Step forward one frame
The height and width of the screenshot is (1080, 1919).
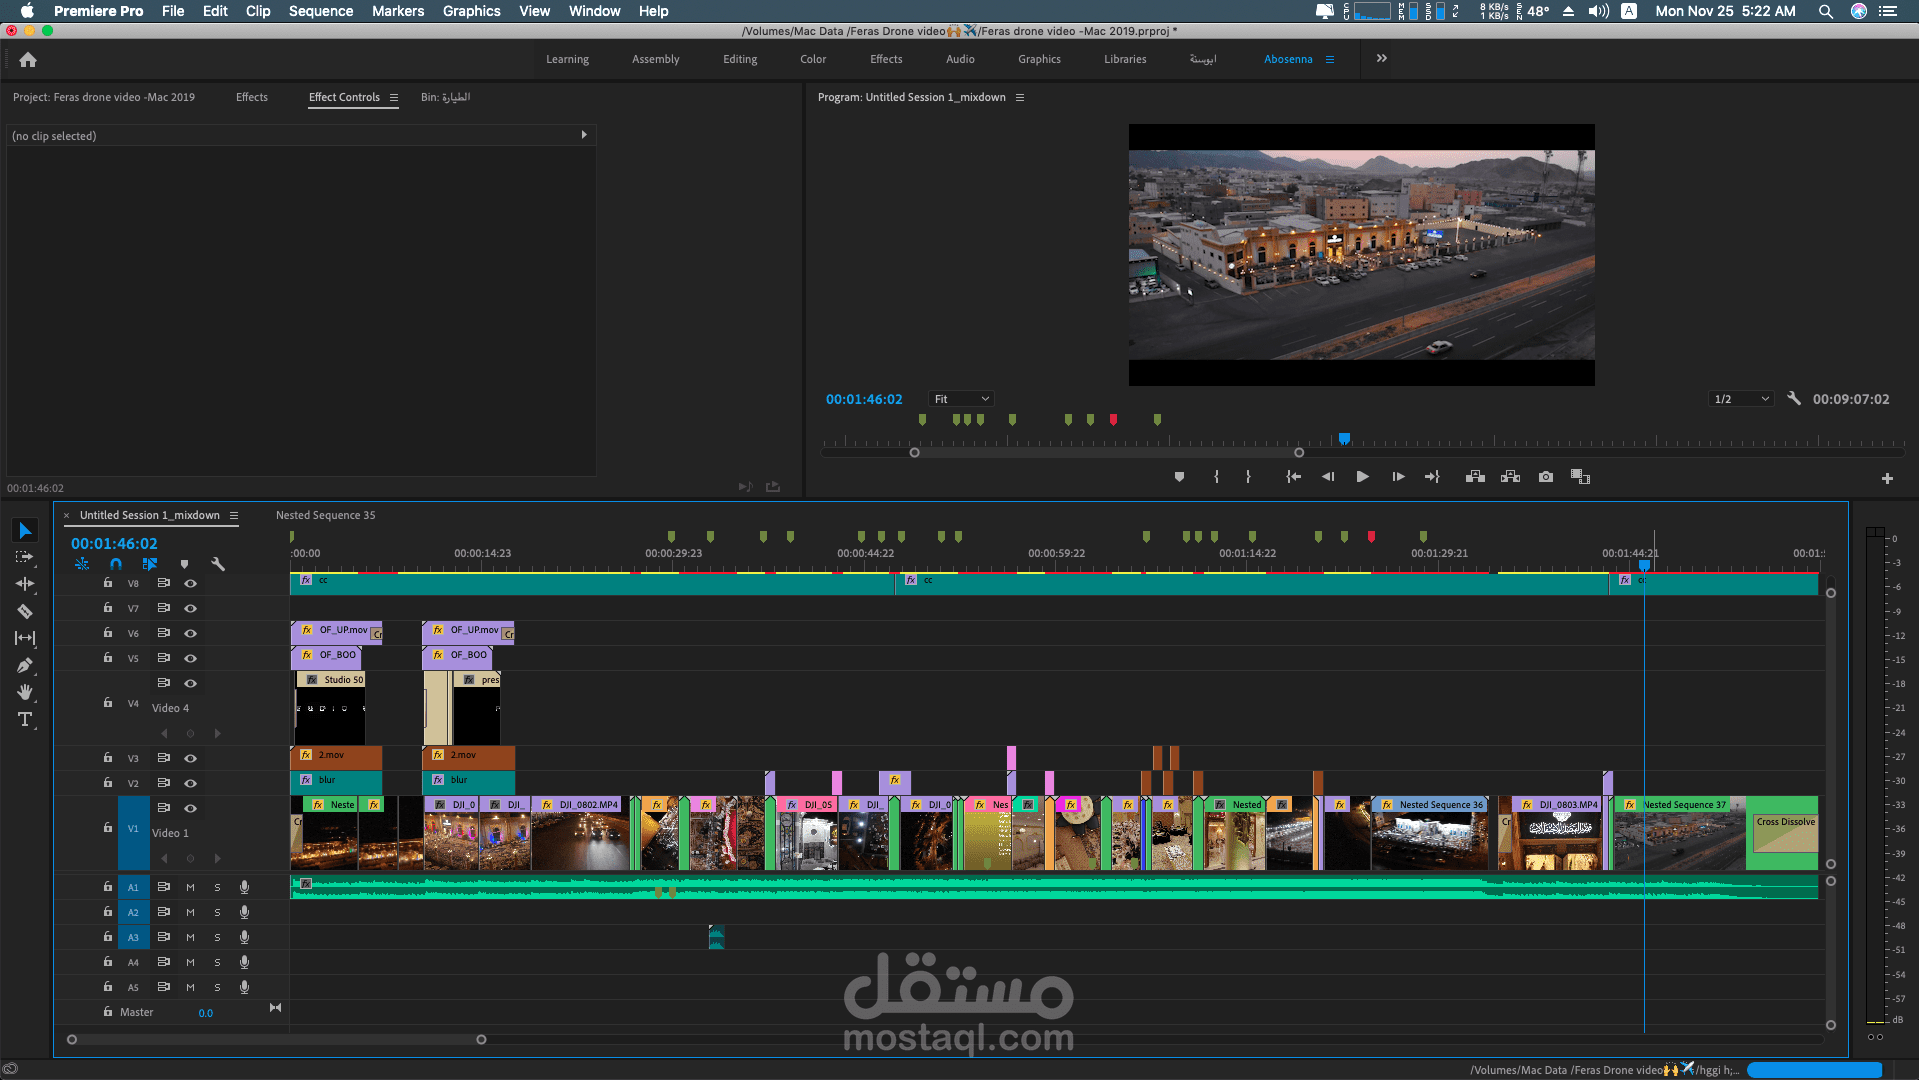[x=1398, y=477]
